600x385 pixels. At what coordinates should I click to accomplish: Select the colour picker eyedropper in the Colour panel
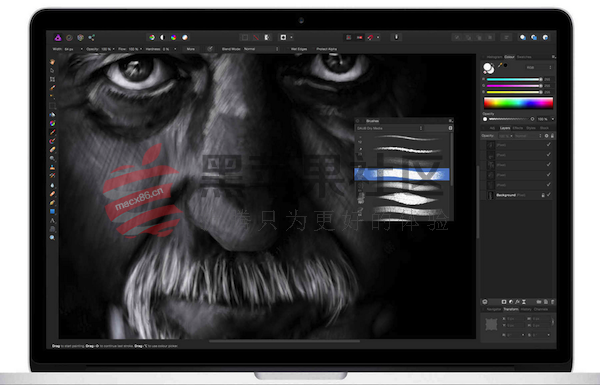point(500,65)
